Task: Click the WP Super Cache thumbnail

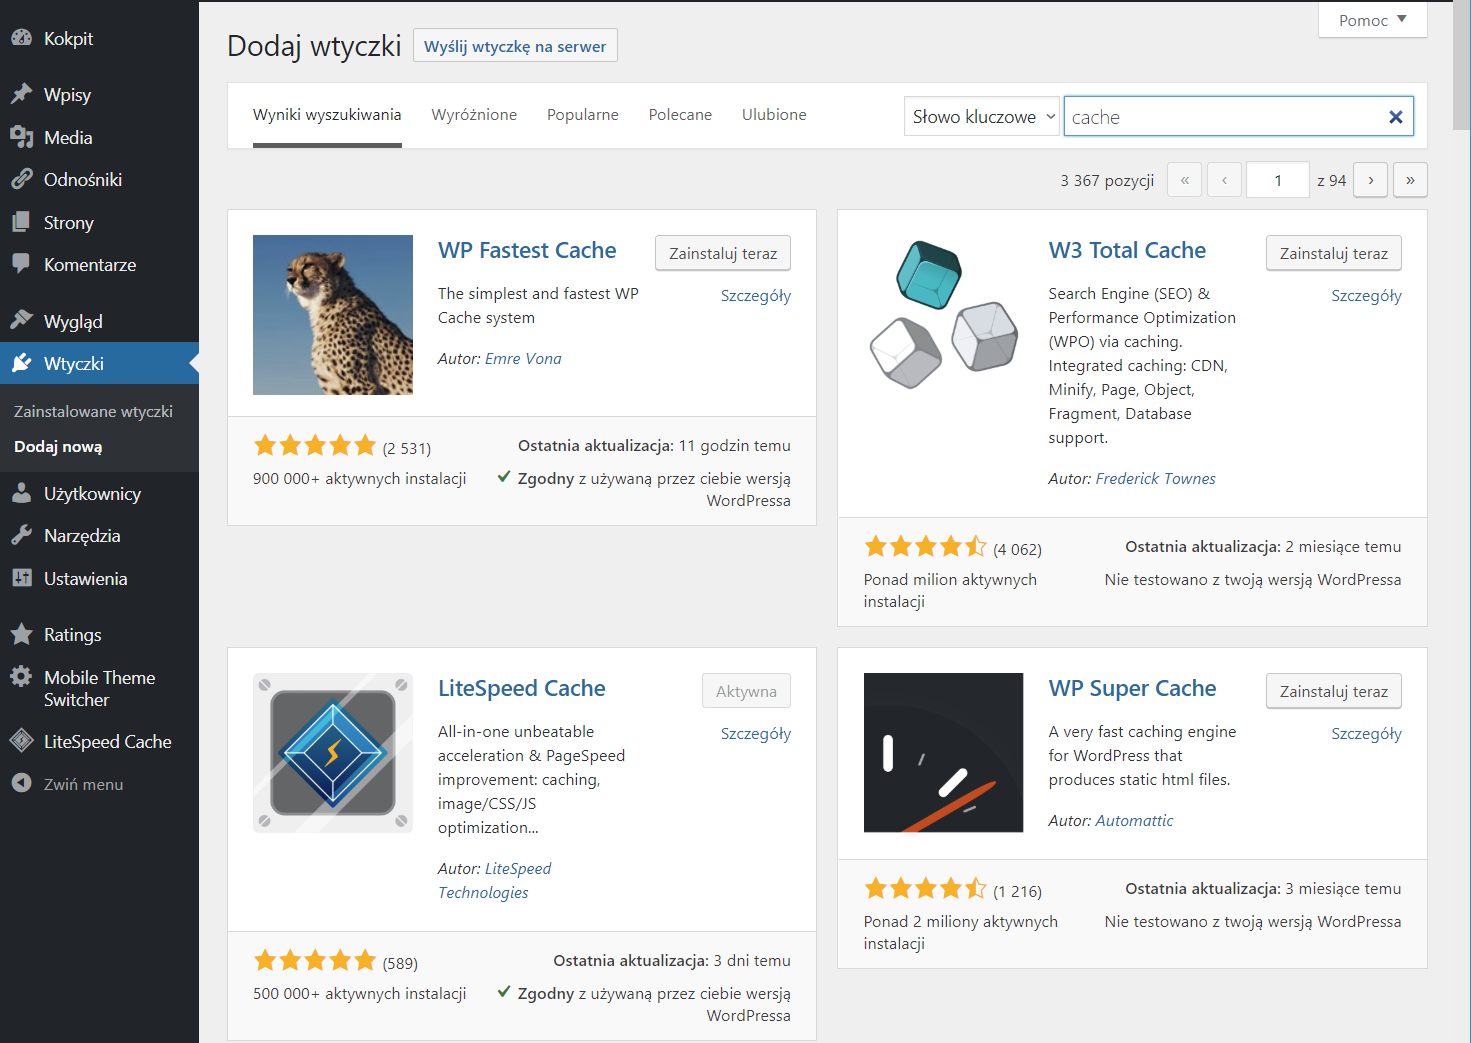Action: pos(943,752)
